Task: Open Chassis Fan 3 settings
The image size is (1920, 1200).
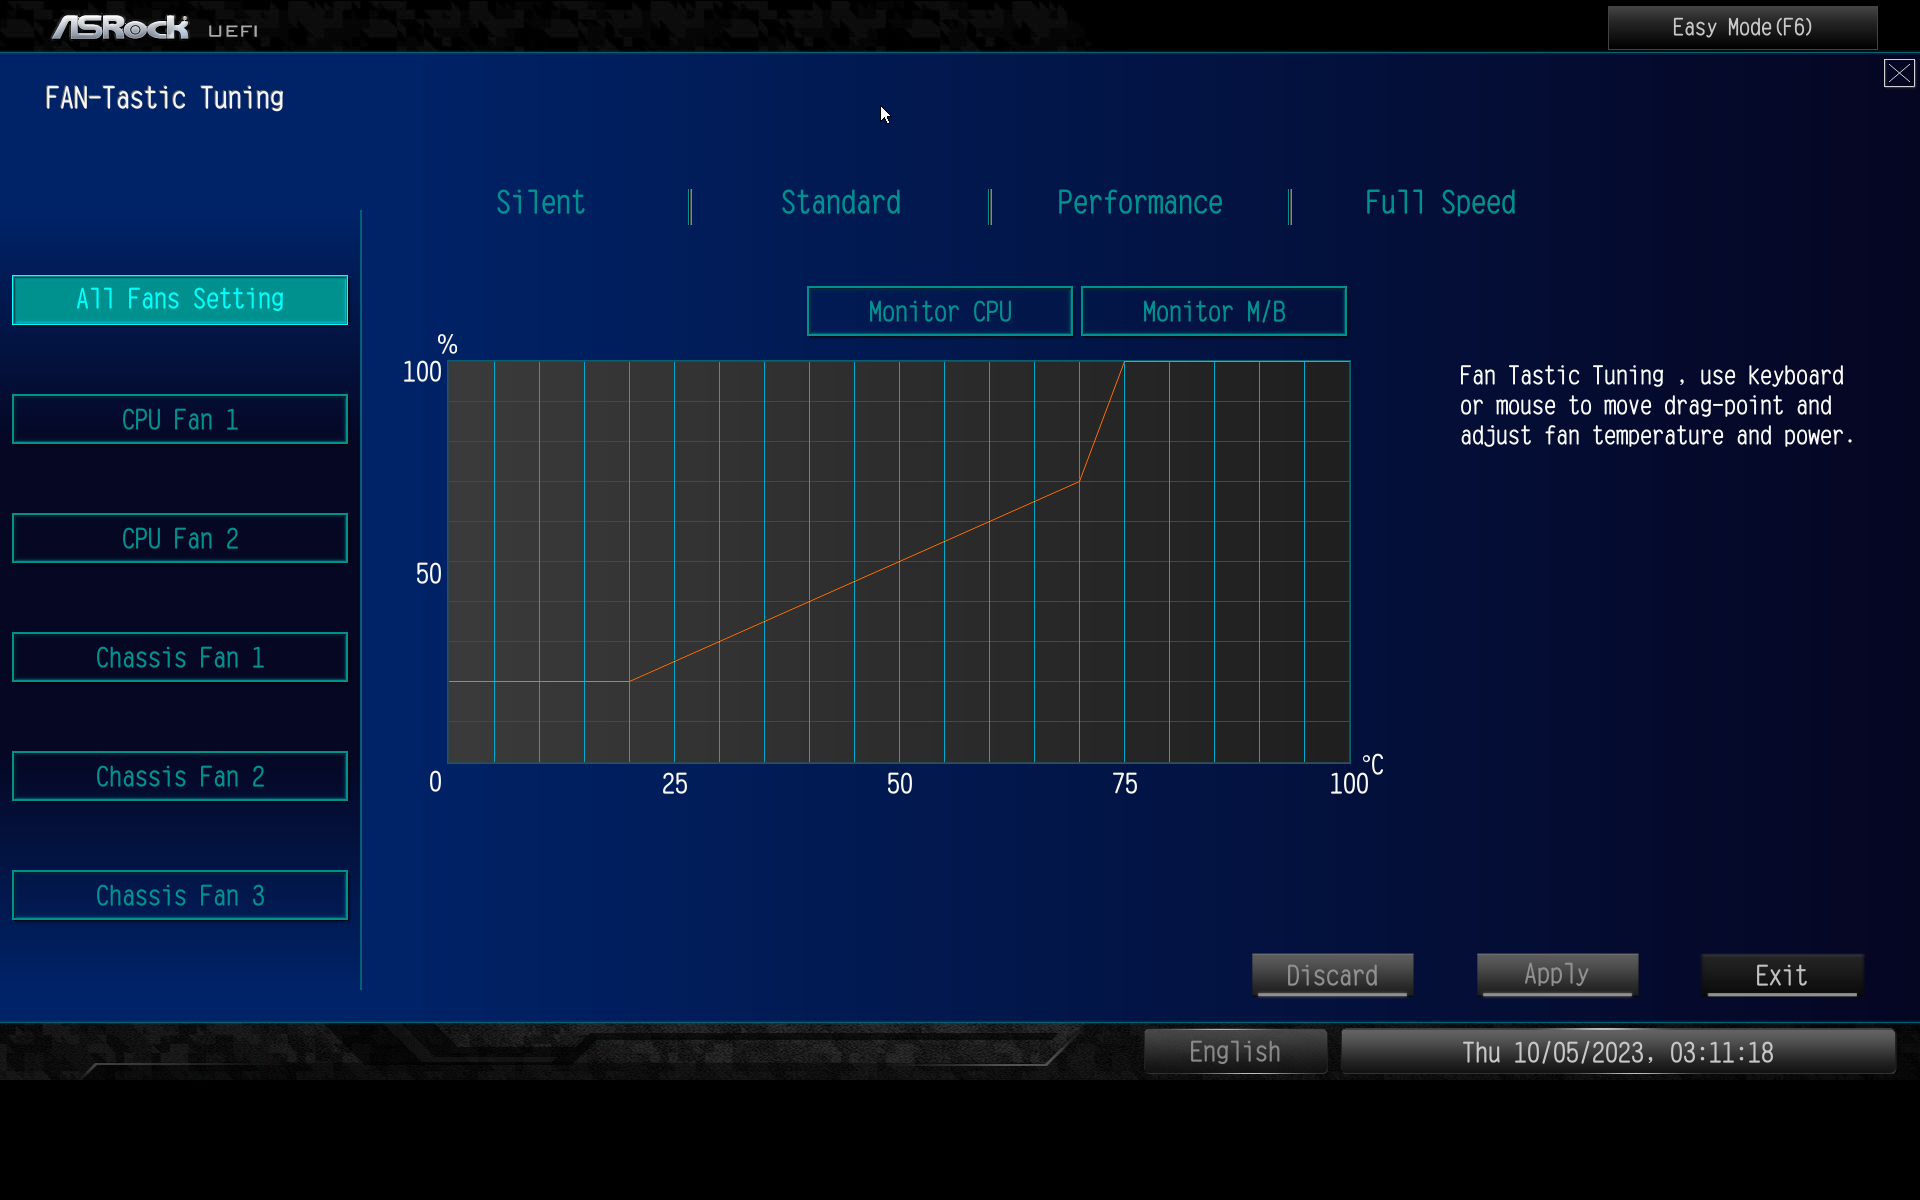Action: coord(180,895)
